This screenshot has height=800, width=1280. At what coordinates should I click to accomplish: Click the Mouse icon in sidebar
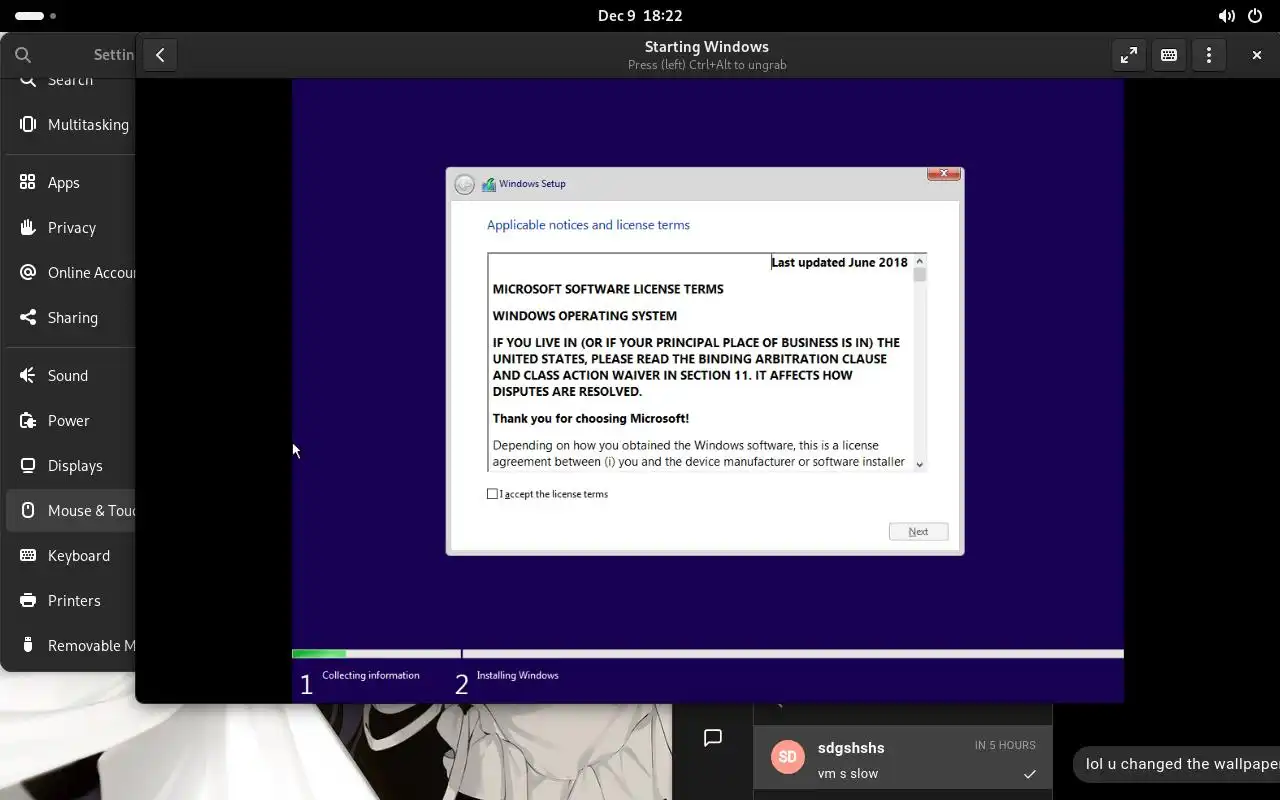(28, 511)
